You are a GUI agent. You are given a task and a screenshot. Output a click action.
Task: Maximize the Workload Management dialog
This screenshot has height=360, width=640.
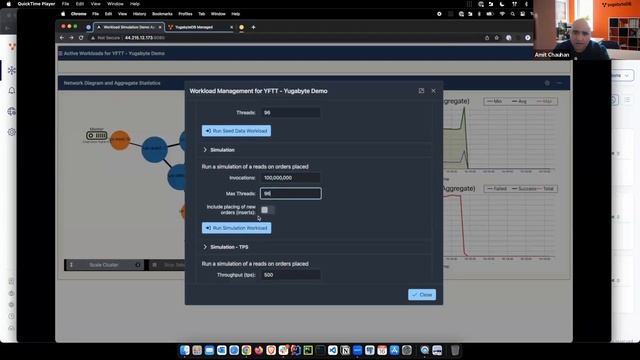(x=421, y=91)
